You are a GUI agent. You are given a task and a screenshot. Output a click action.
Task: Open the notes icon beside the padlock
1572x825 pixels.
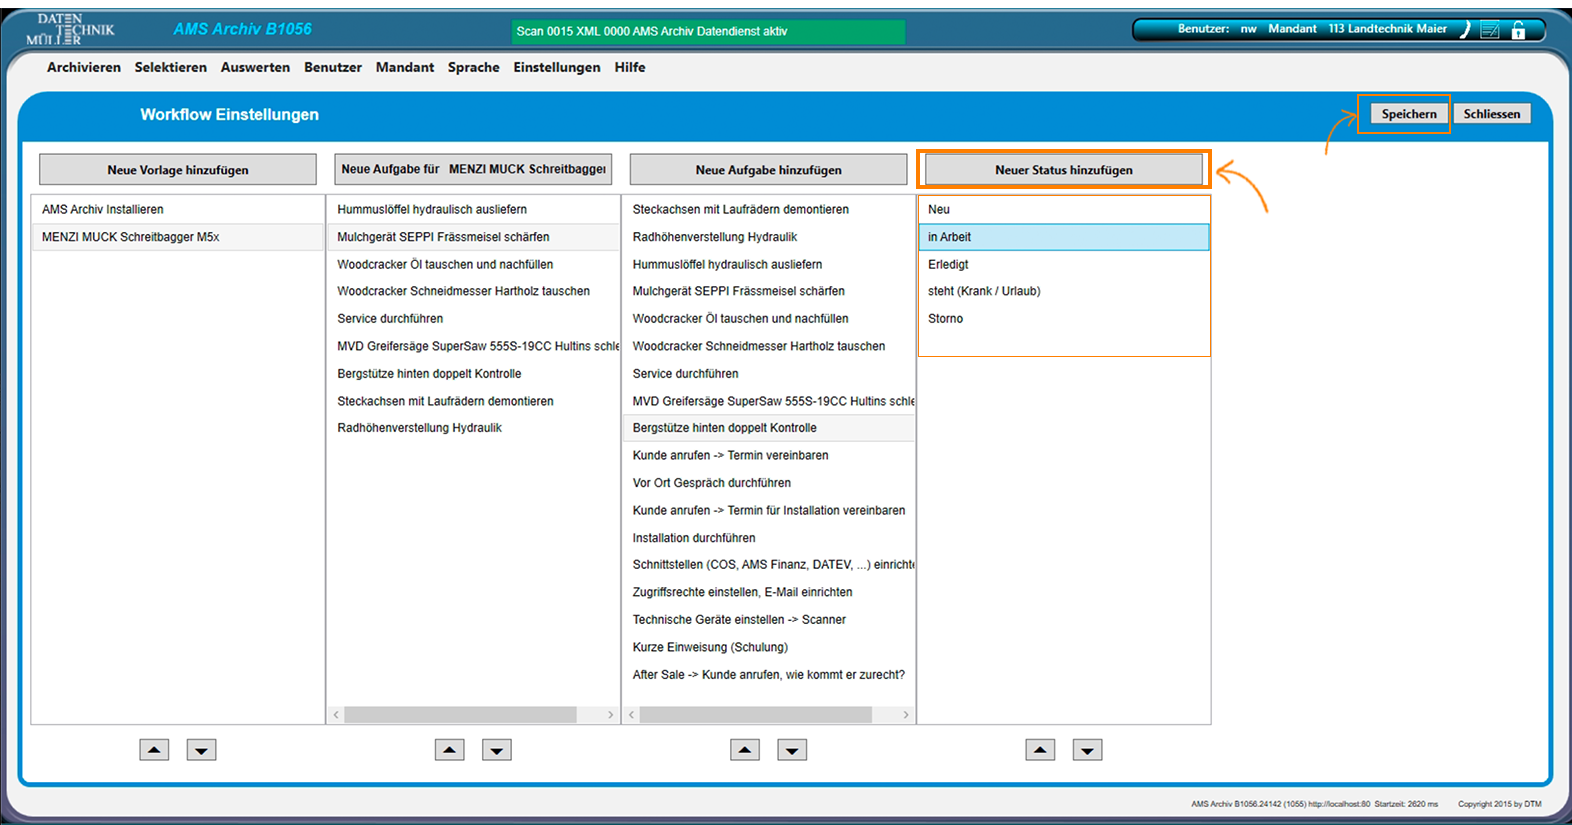click(x=1490, y=30)
